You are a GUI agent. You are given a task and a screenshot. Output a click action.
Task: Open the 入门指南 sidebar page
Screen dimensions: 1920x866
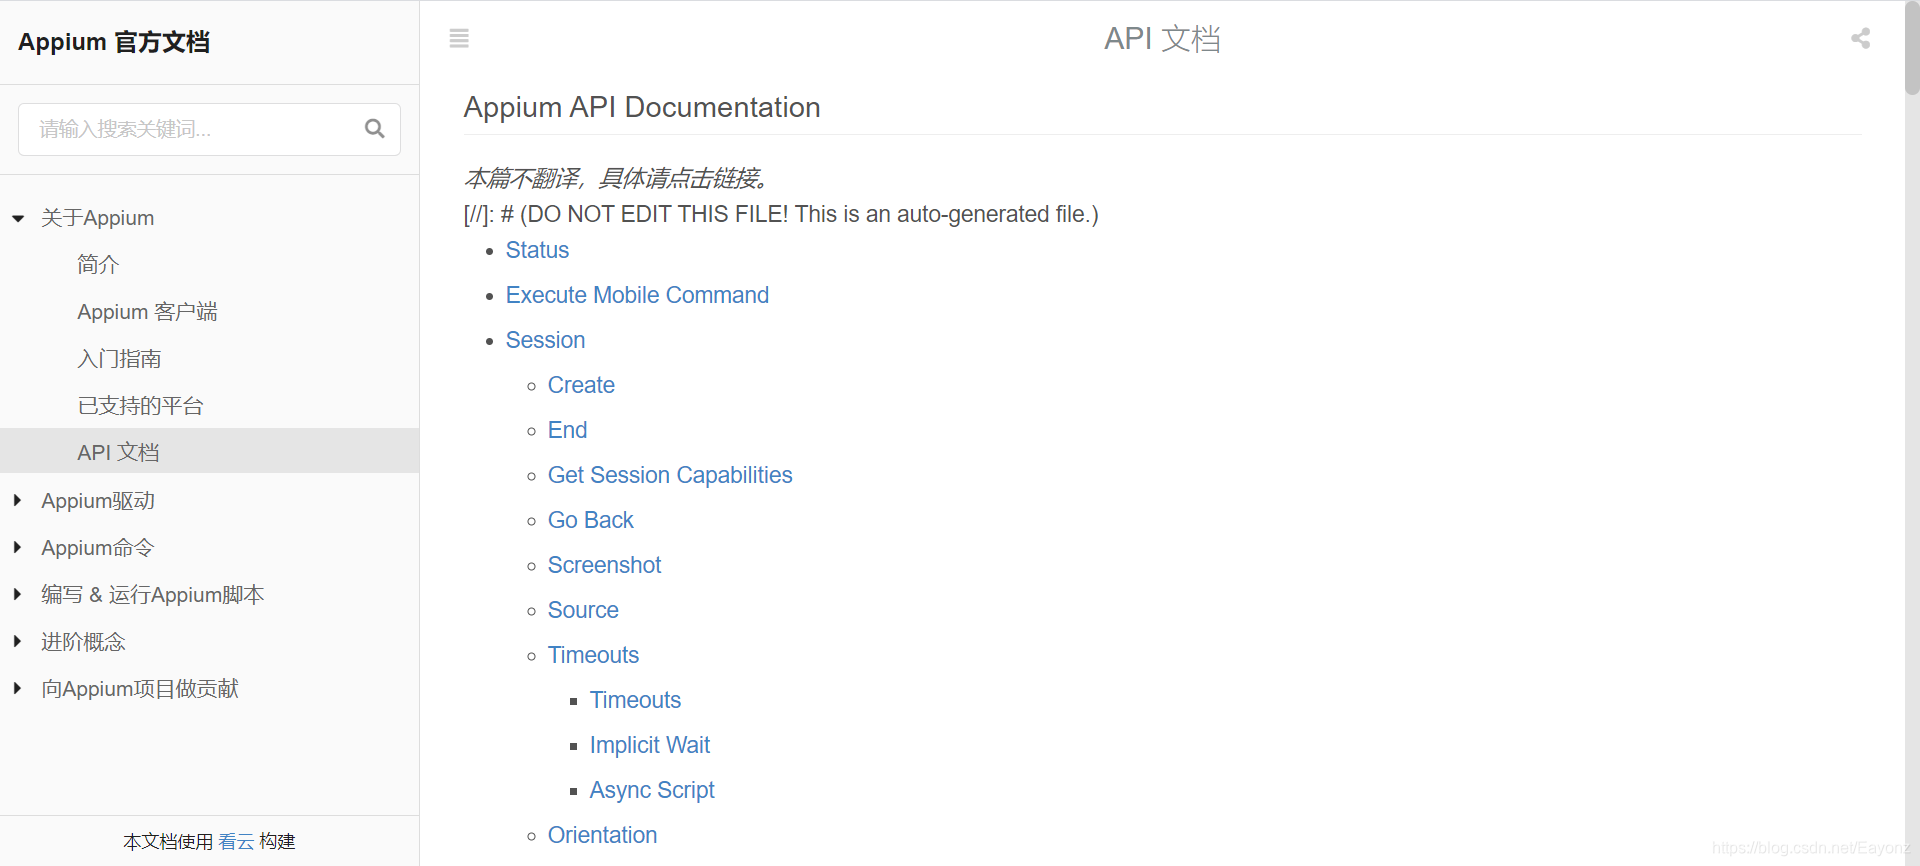(119, 358)
